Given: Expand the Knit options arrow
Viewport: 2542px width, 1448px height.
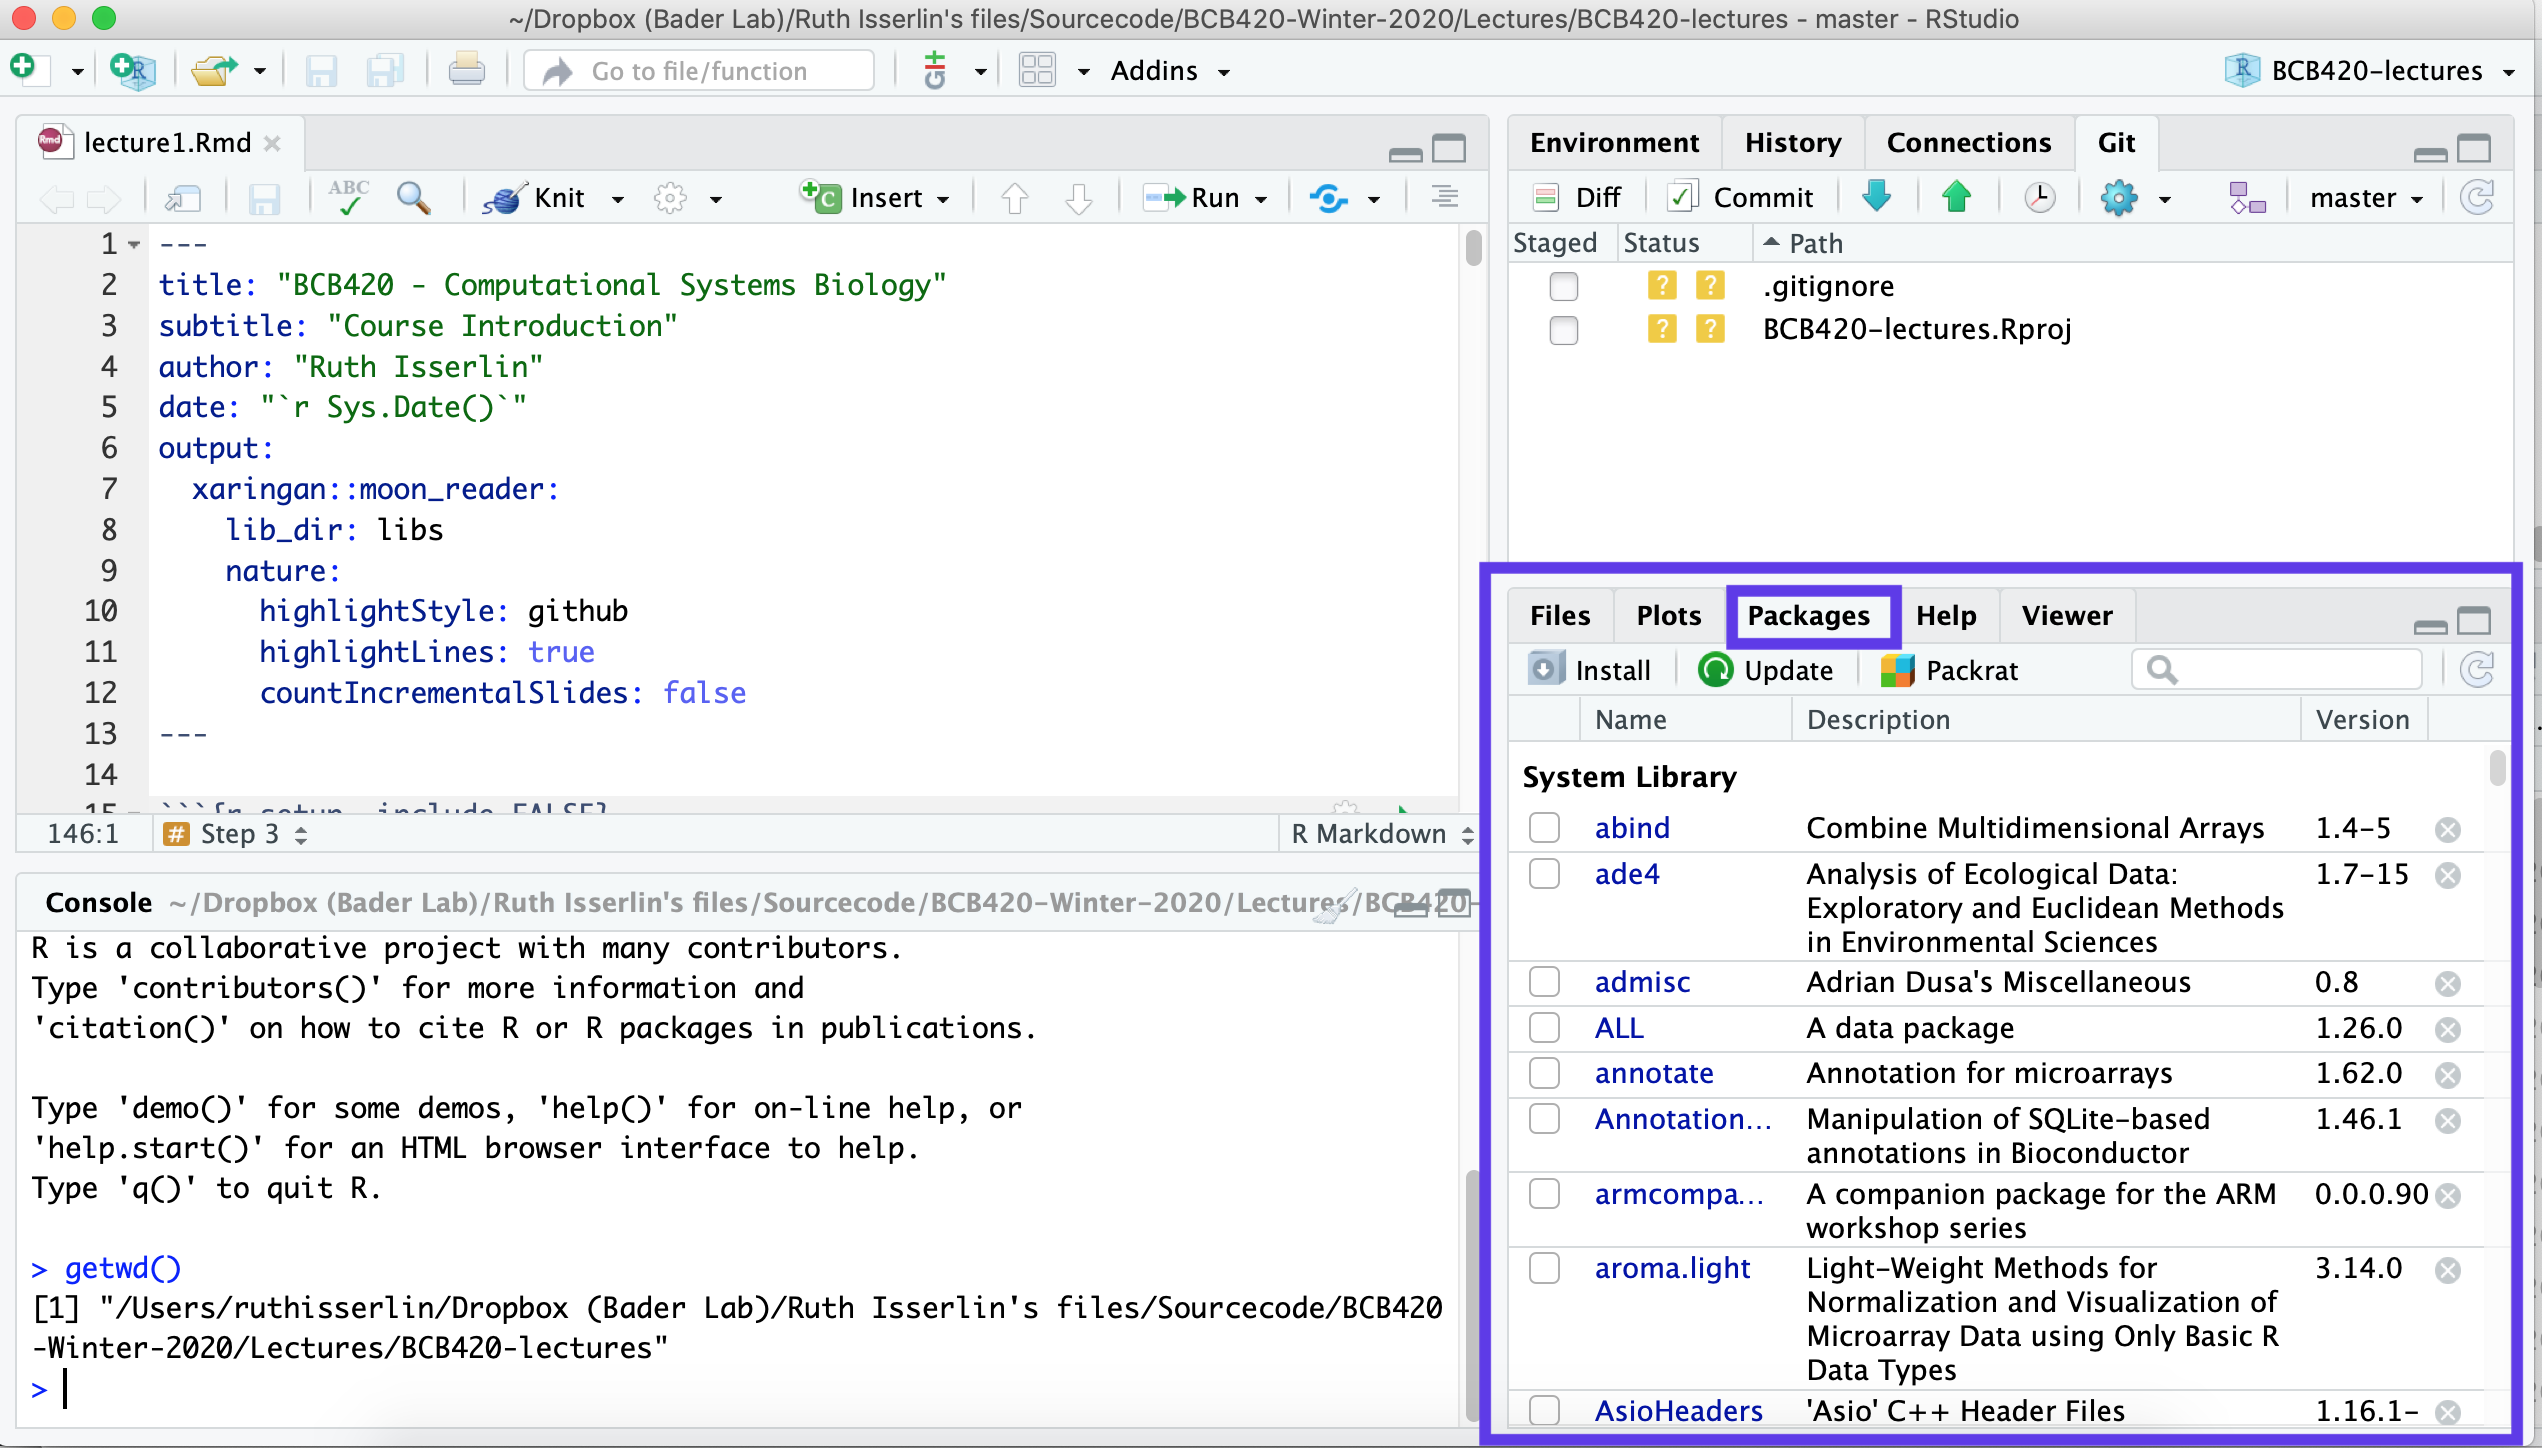Looking at the screenshot, I should 618,200.
